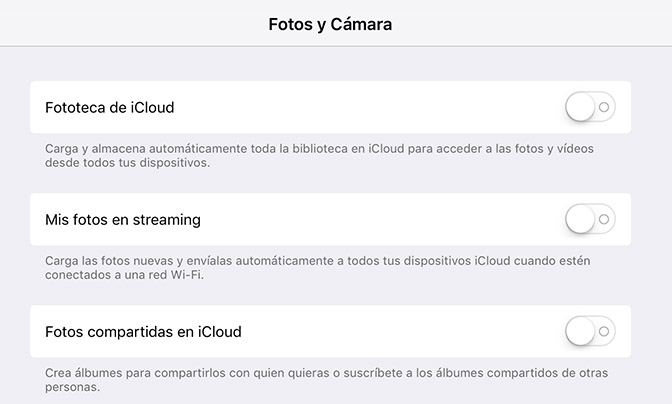This screenshot has width=672, height=404.
Task: Select the Fototeca de iCloud row
Action: tap(330, 107)
